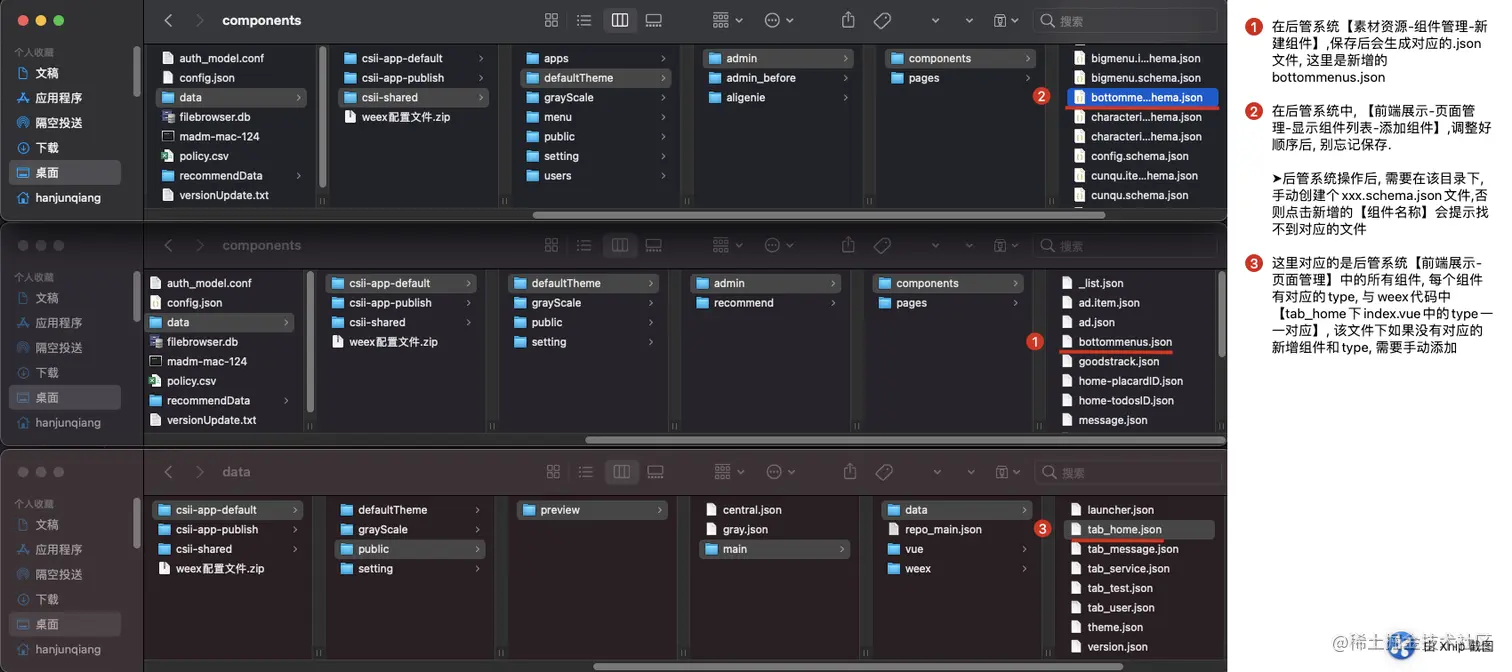Viewport: 1512px width, 672px height.
Task: Switch top components window to list view
Action: tap(585, 20)
